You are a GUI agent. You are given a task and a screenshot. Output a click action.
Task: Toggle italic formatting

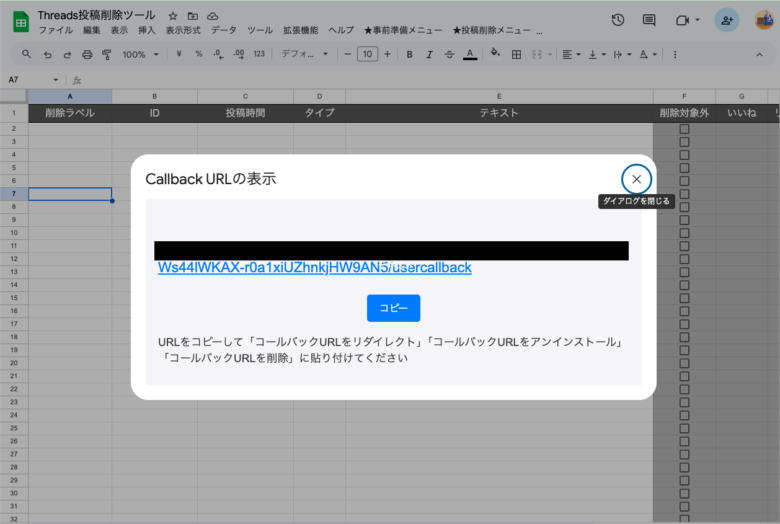(x=429, y=54)
